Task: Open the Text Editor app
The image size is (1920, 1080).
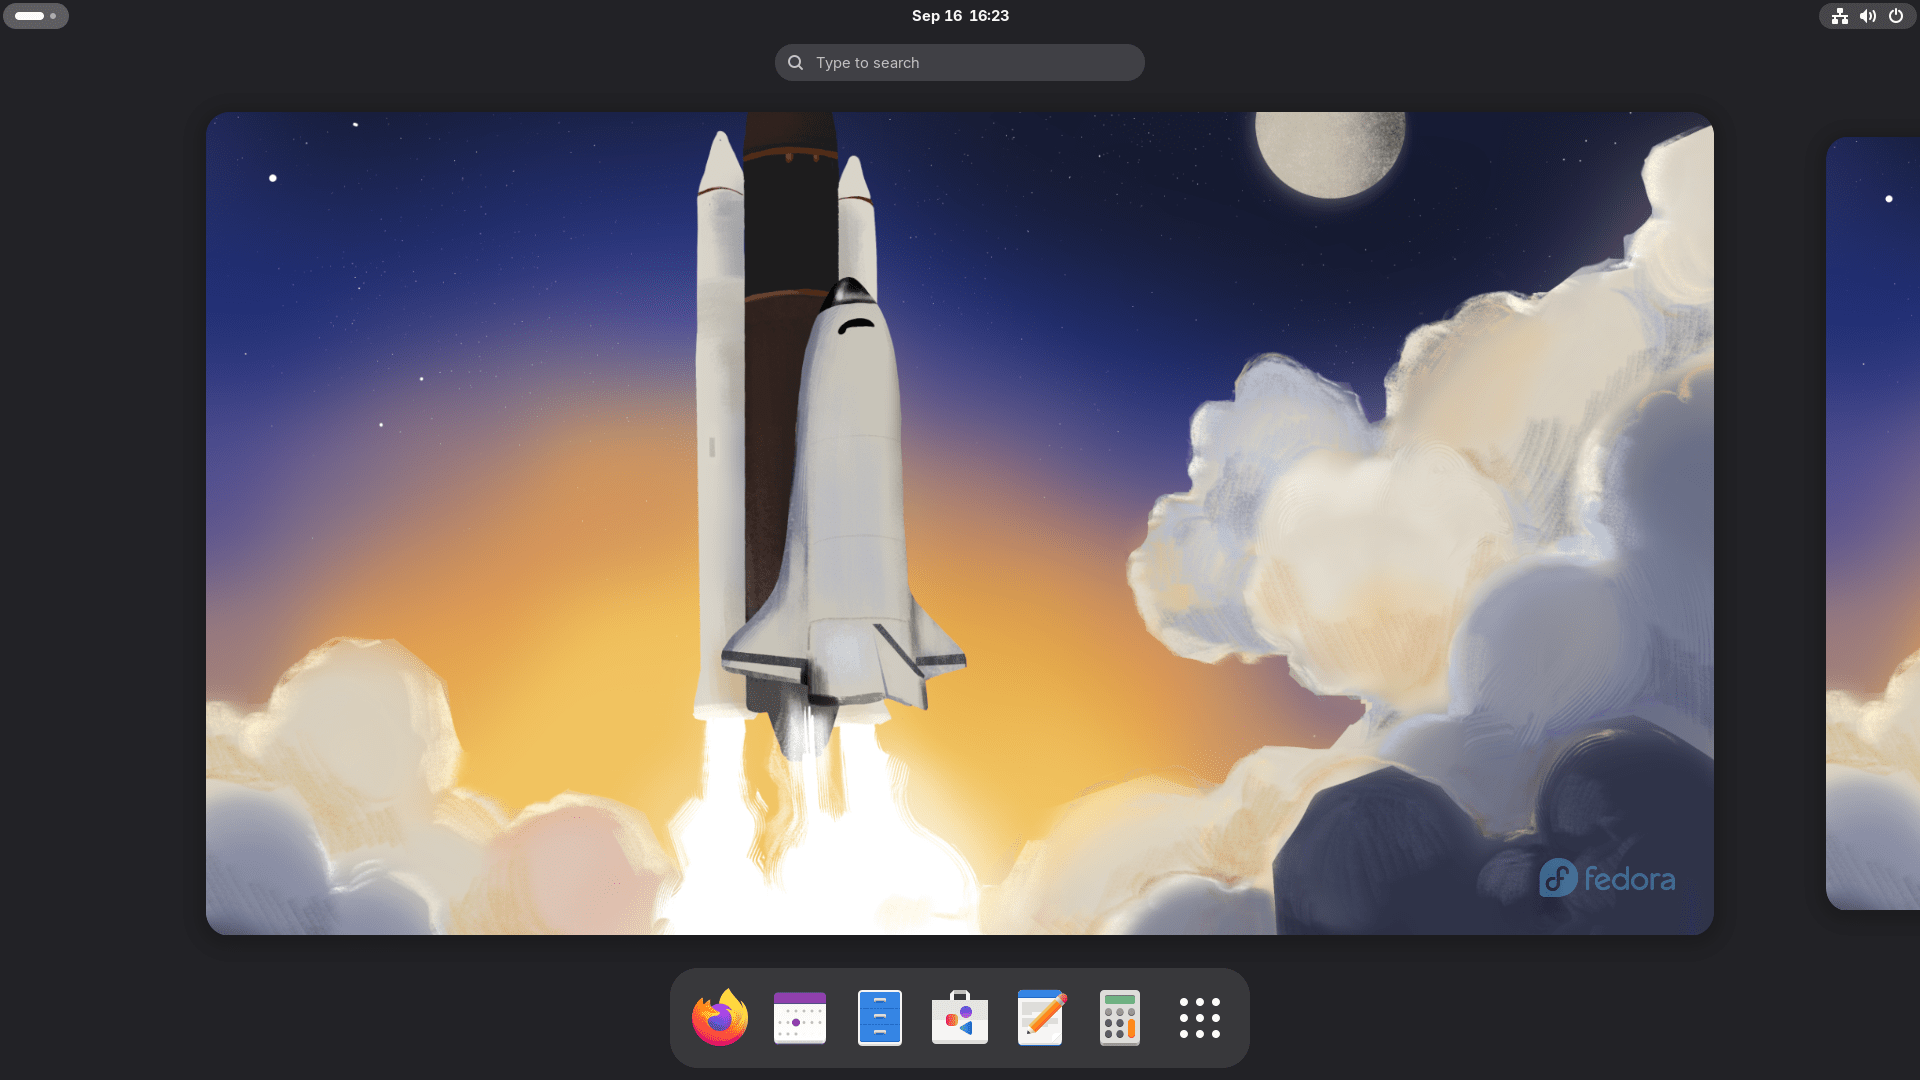Action: (1040, 1017)
